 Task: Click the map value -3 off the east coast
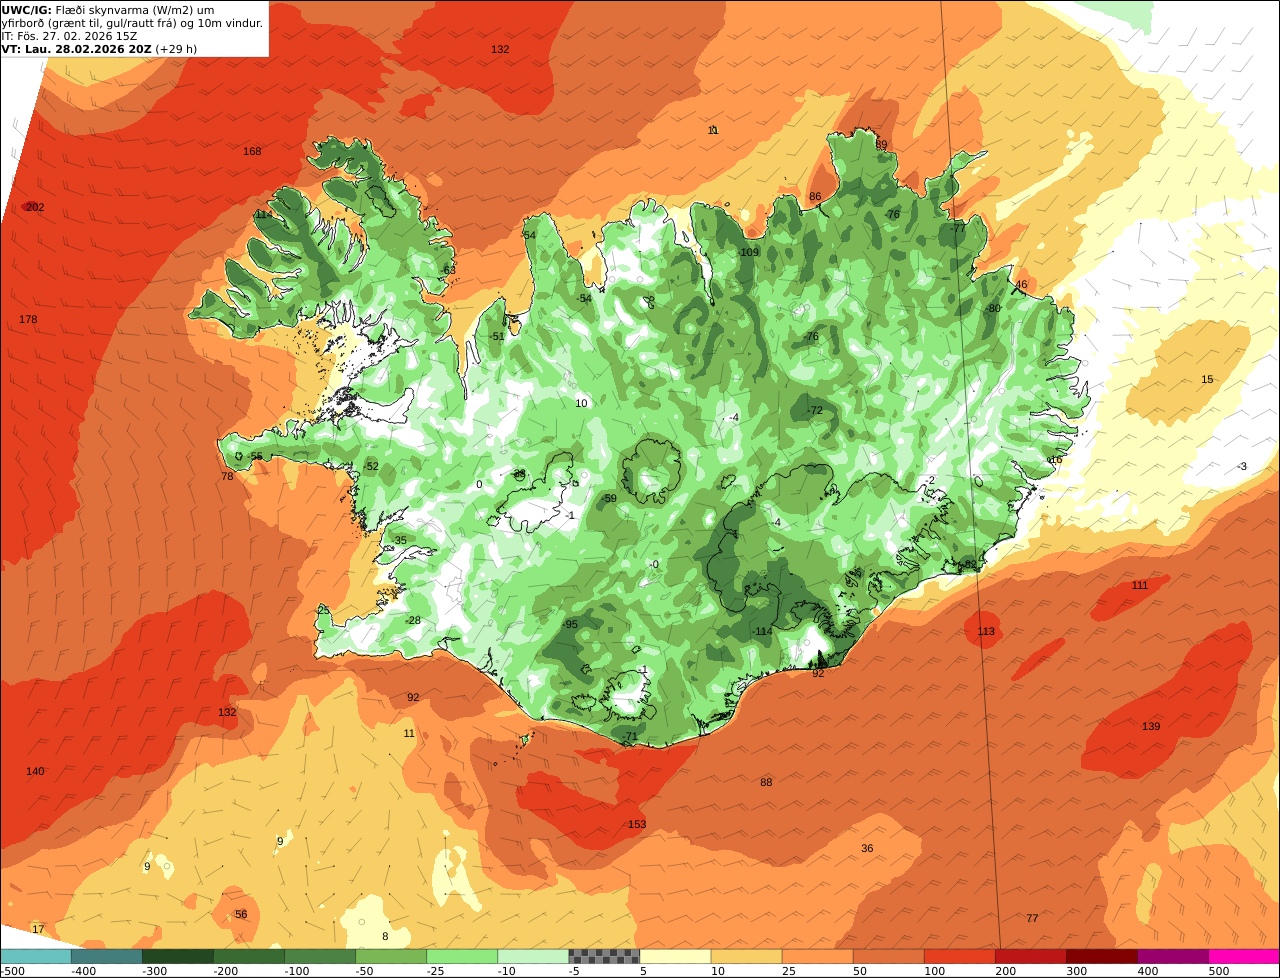click(1242, 466)
